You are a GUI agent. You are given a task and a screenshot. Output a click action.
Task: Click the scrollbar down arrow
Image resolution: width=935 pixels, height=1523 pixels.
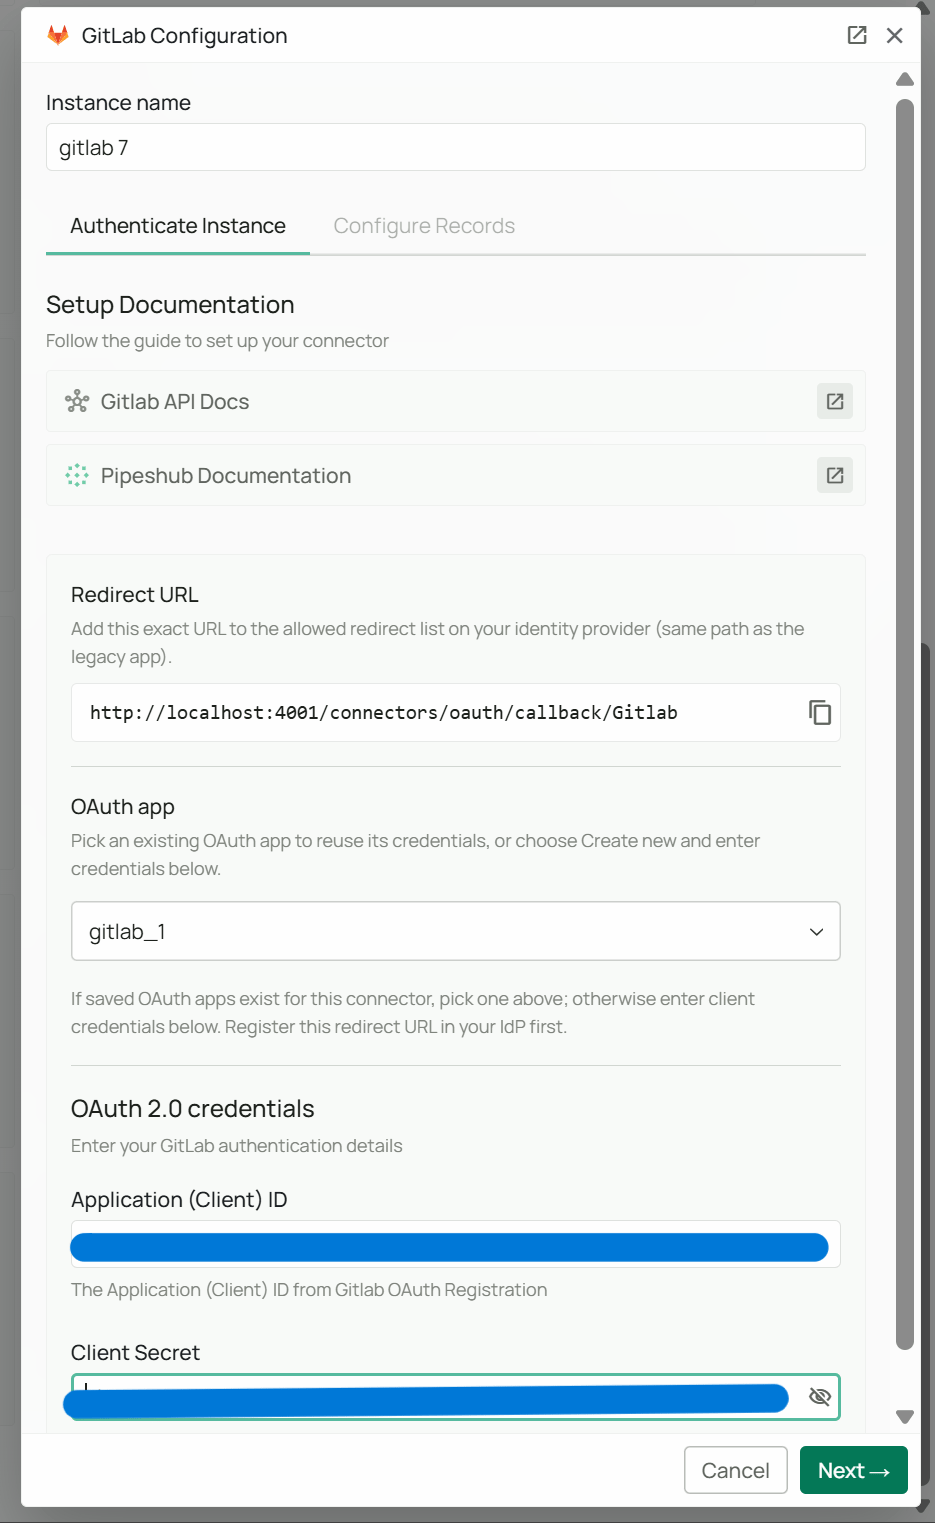coord(905,1416)
